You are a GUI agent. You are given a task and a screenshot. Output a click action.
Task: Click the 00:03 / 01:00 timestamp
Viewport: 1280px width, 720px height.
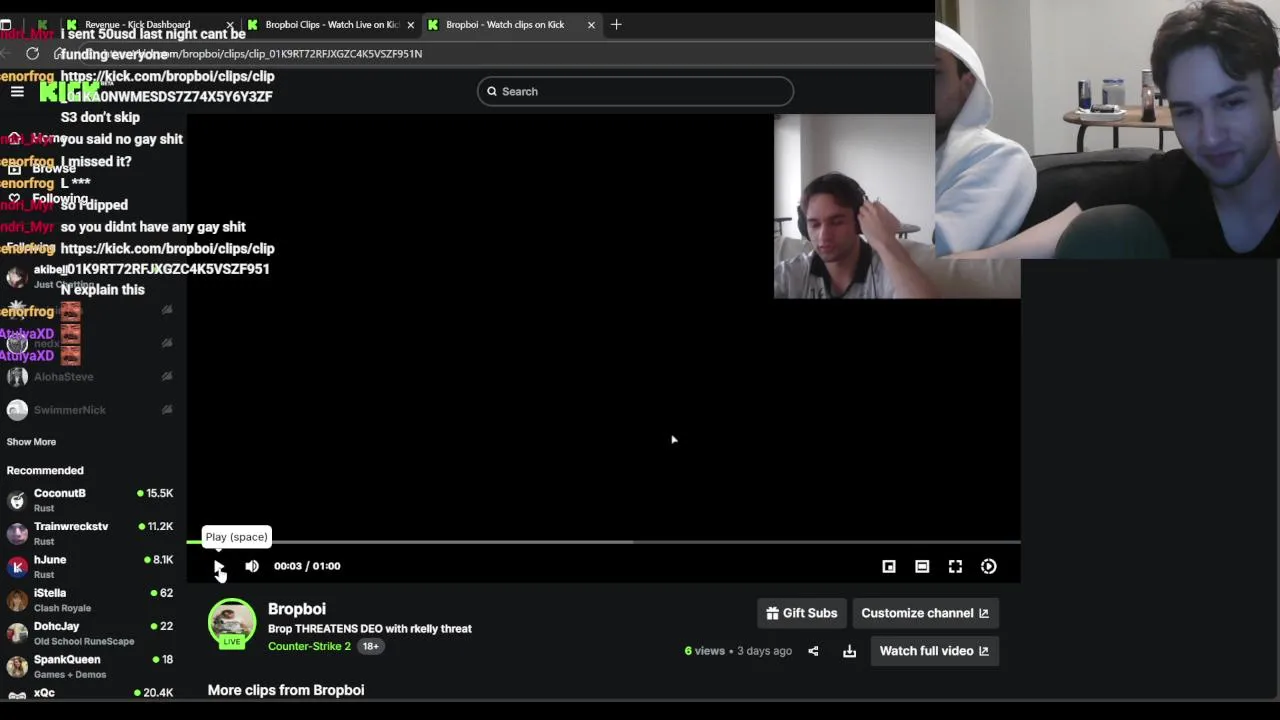pos(307,566)
